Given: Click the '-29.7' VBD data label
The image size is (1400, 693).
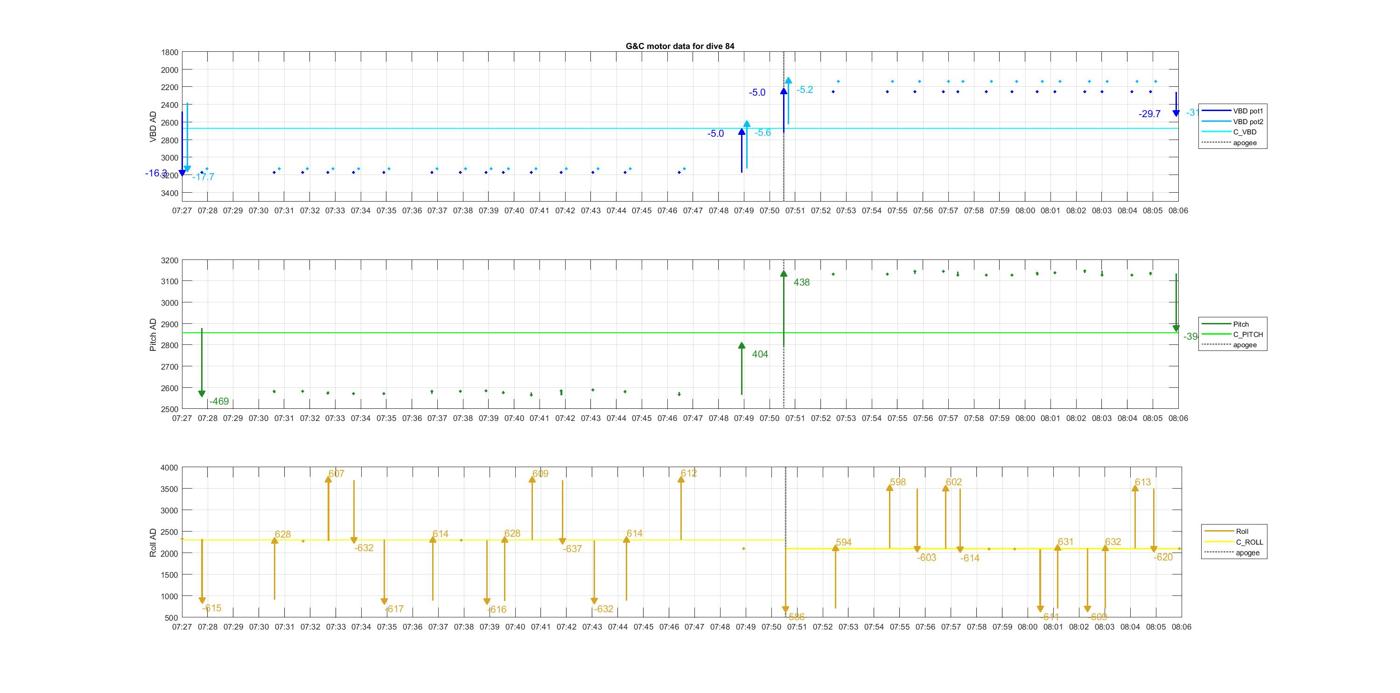Looking at the screenshot, I should (1149, 114).
